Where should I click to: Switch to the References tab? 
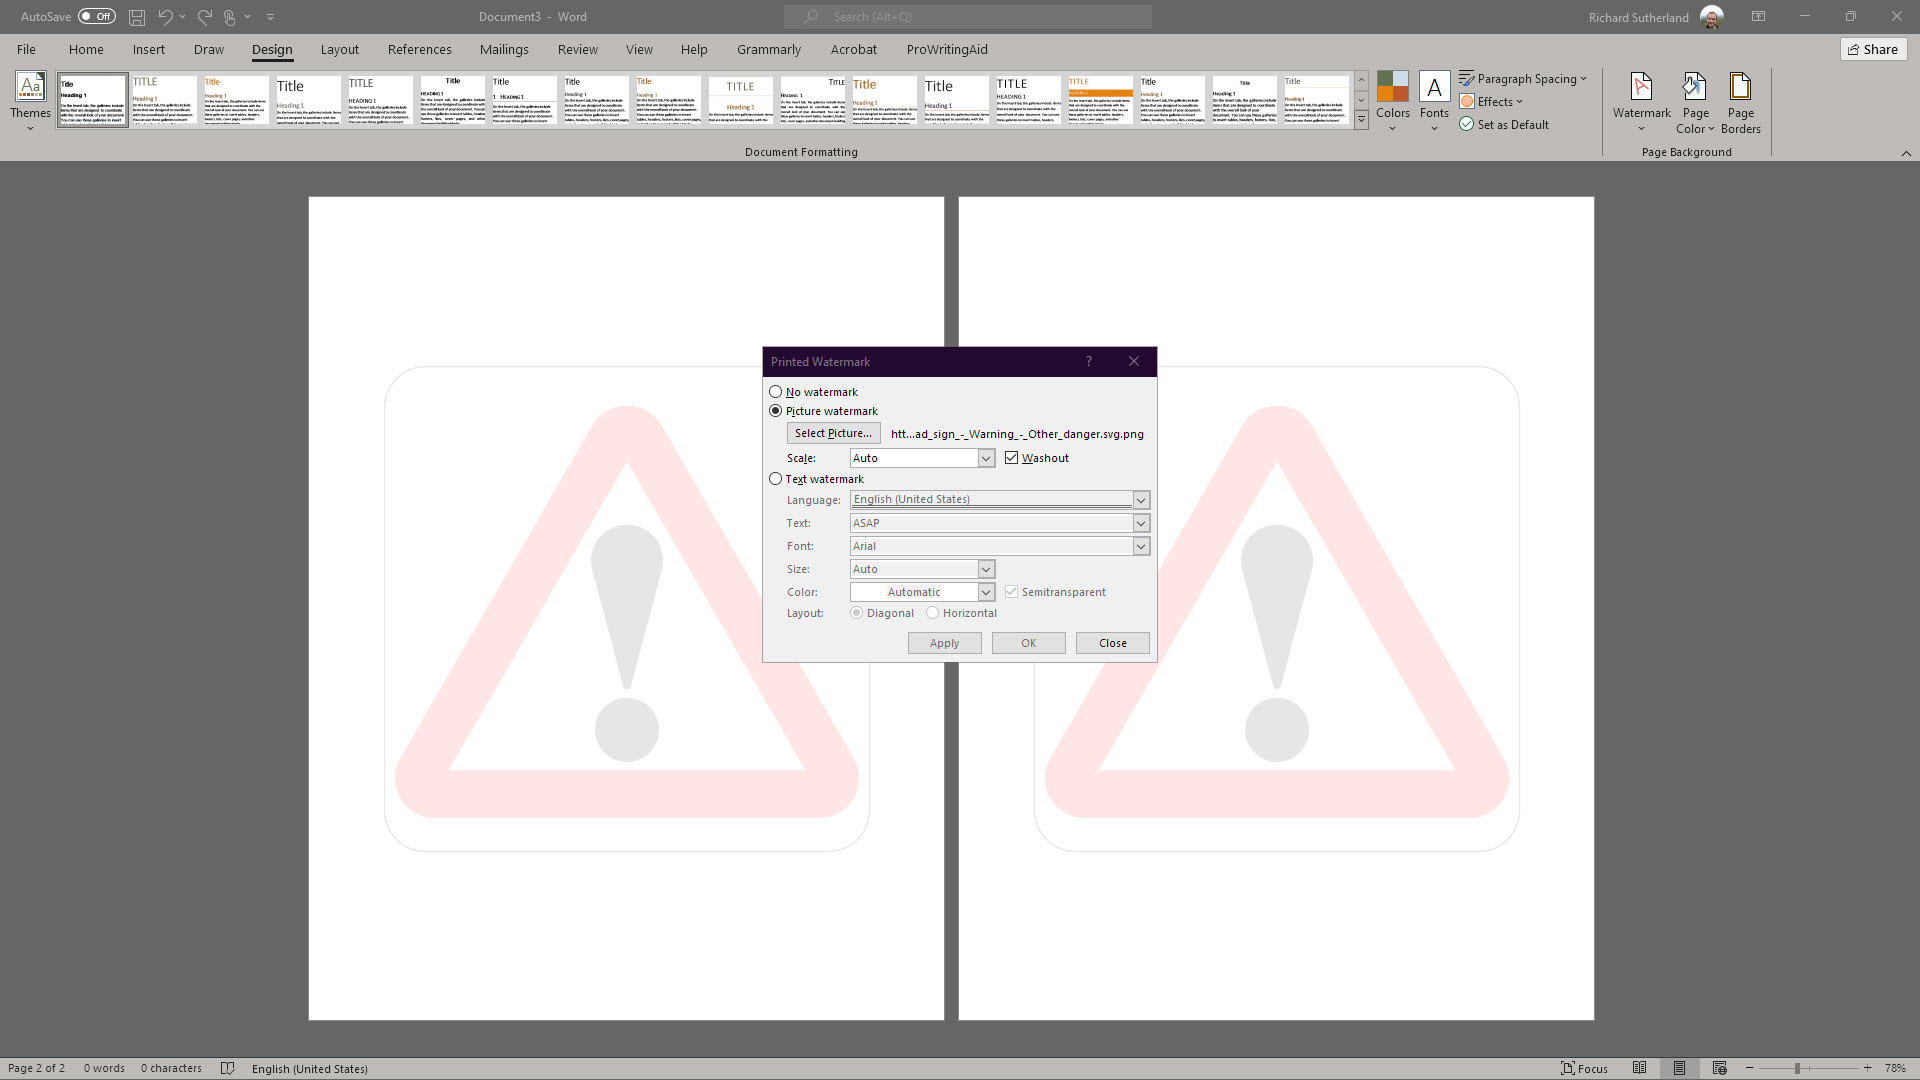point(419,49)
